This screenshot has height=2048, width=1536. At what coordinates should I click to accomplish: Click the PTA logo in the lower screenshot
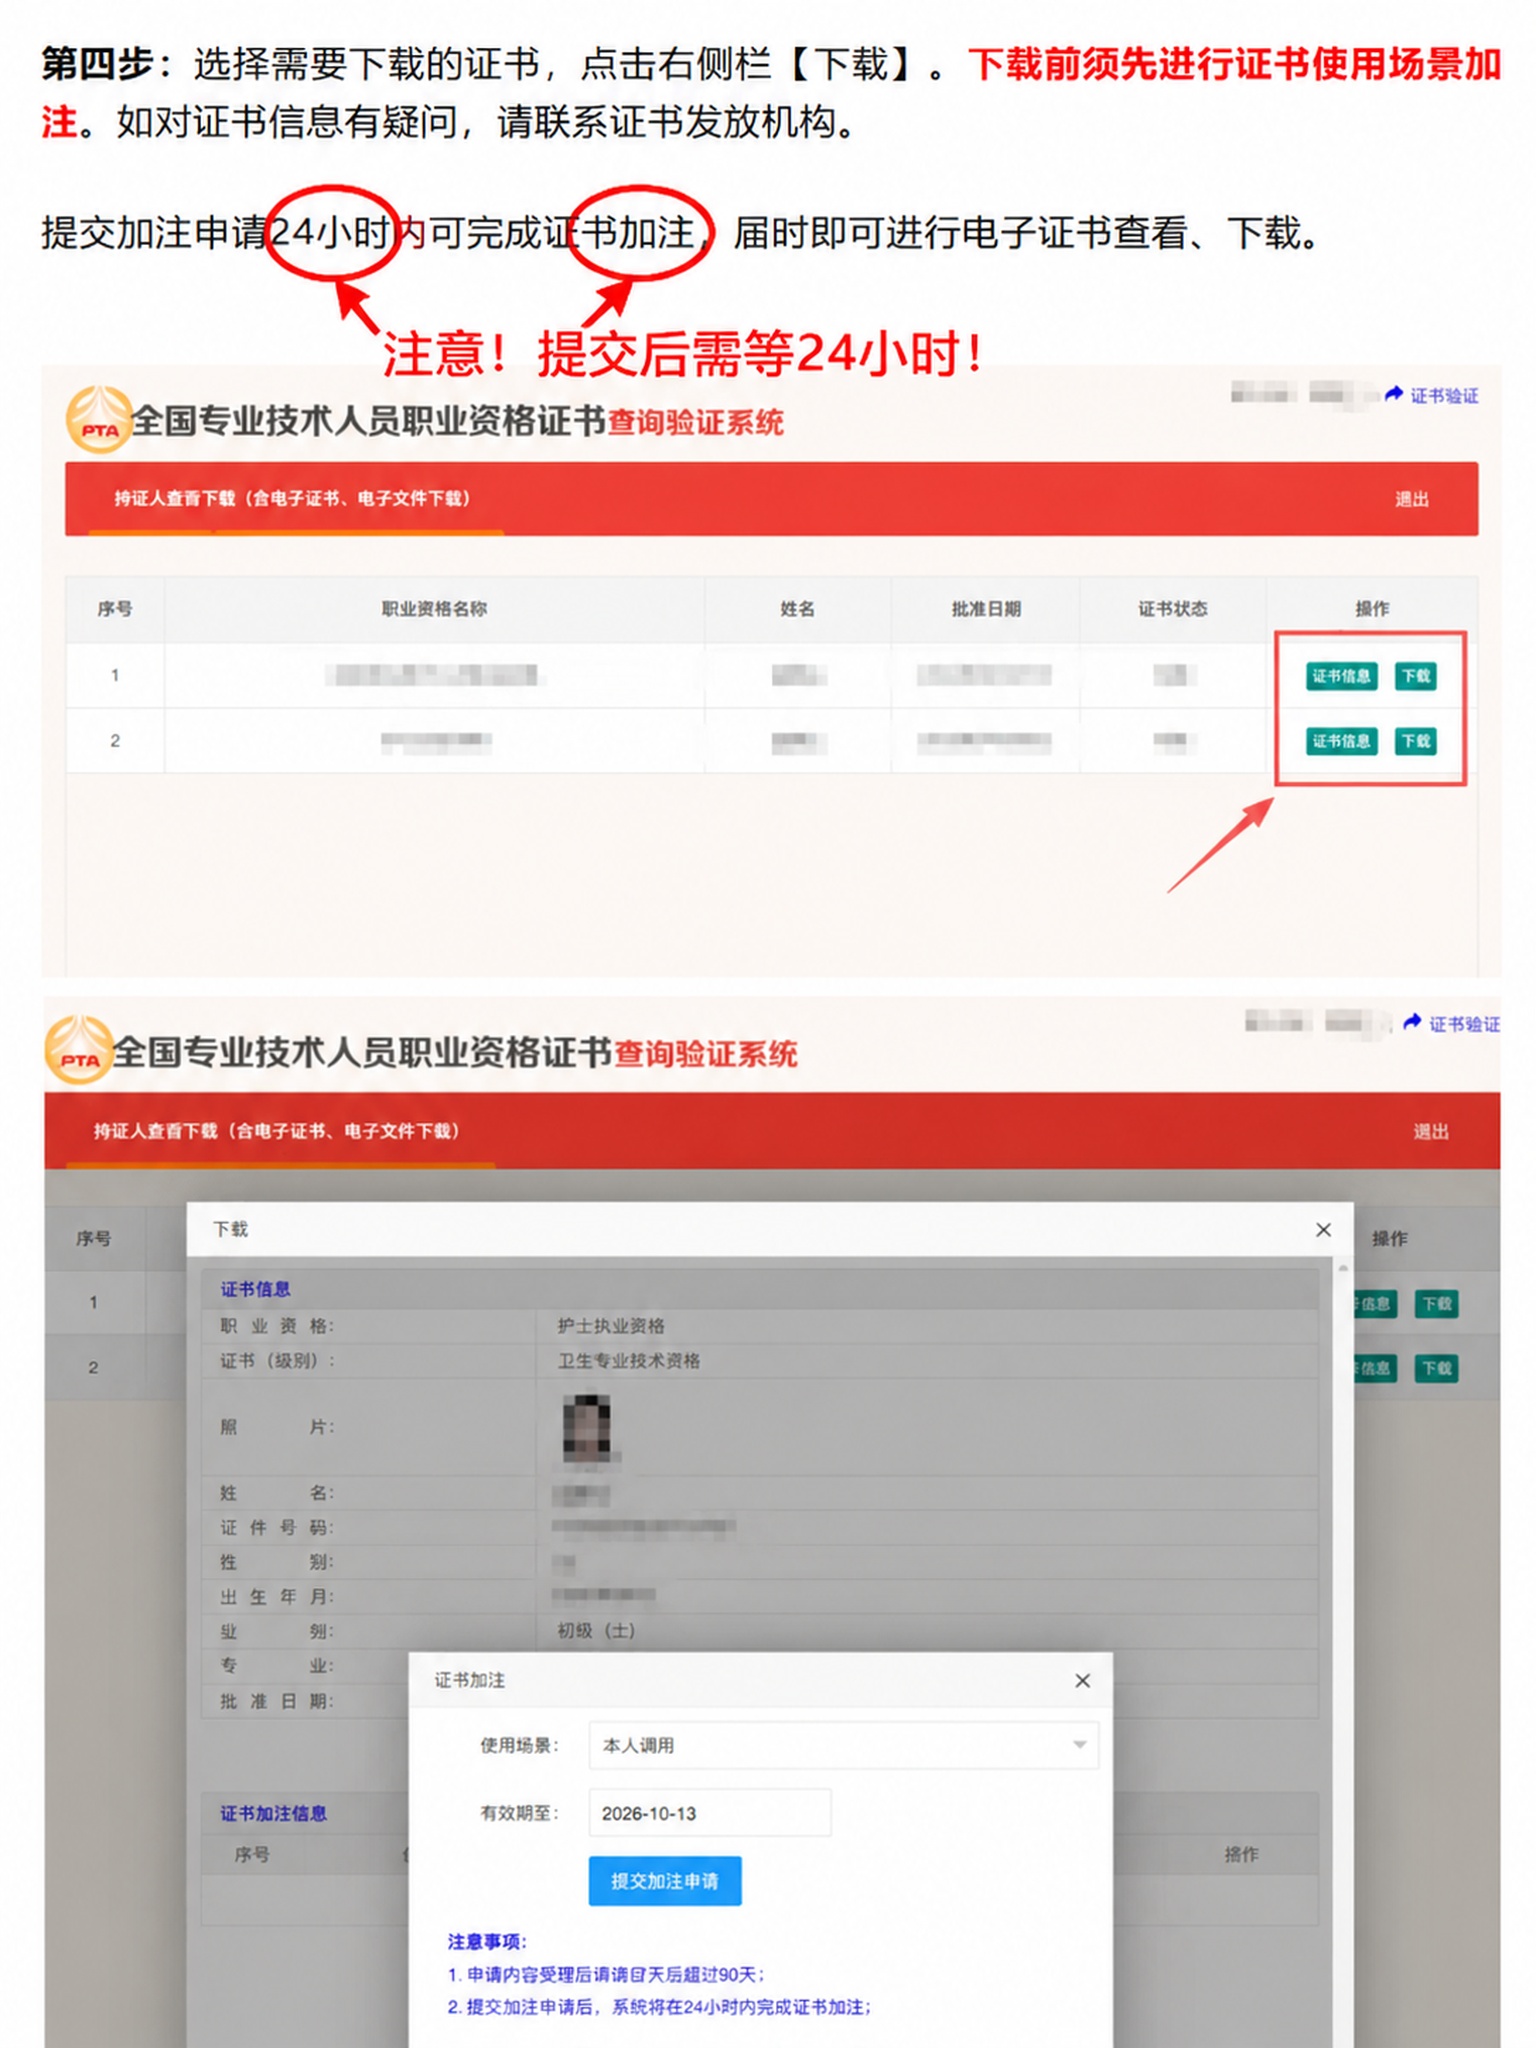pyautogui.click(x=79, y=1050)
